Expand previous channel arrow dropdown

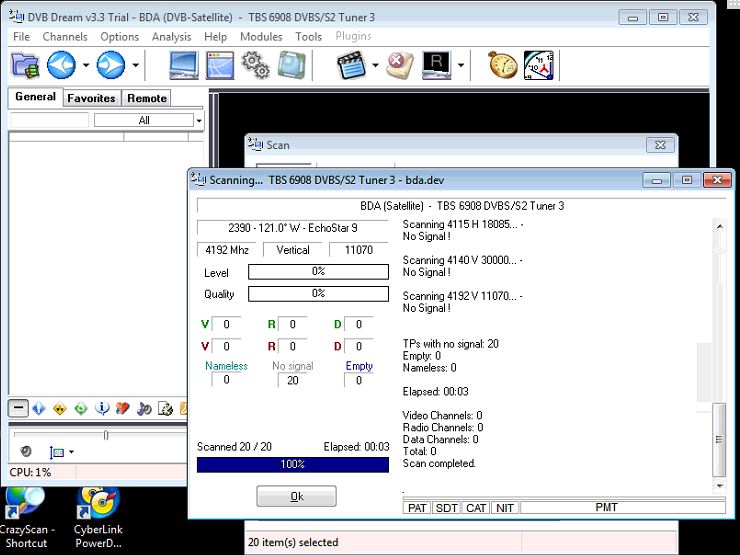pyautogui.click(x=86, y=65)
